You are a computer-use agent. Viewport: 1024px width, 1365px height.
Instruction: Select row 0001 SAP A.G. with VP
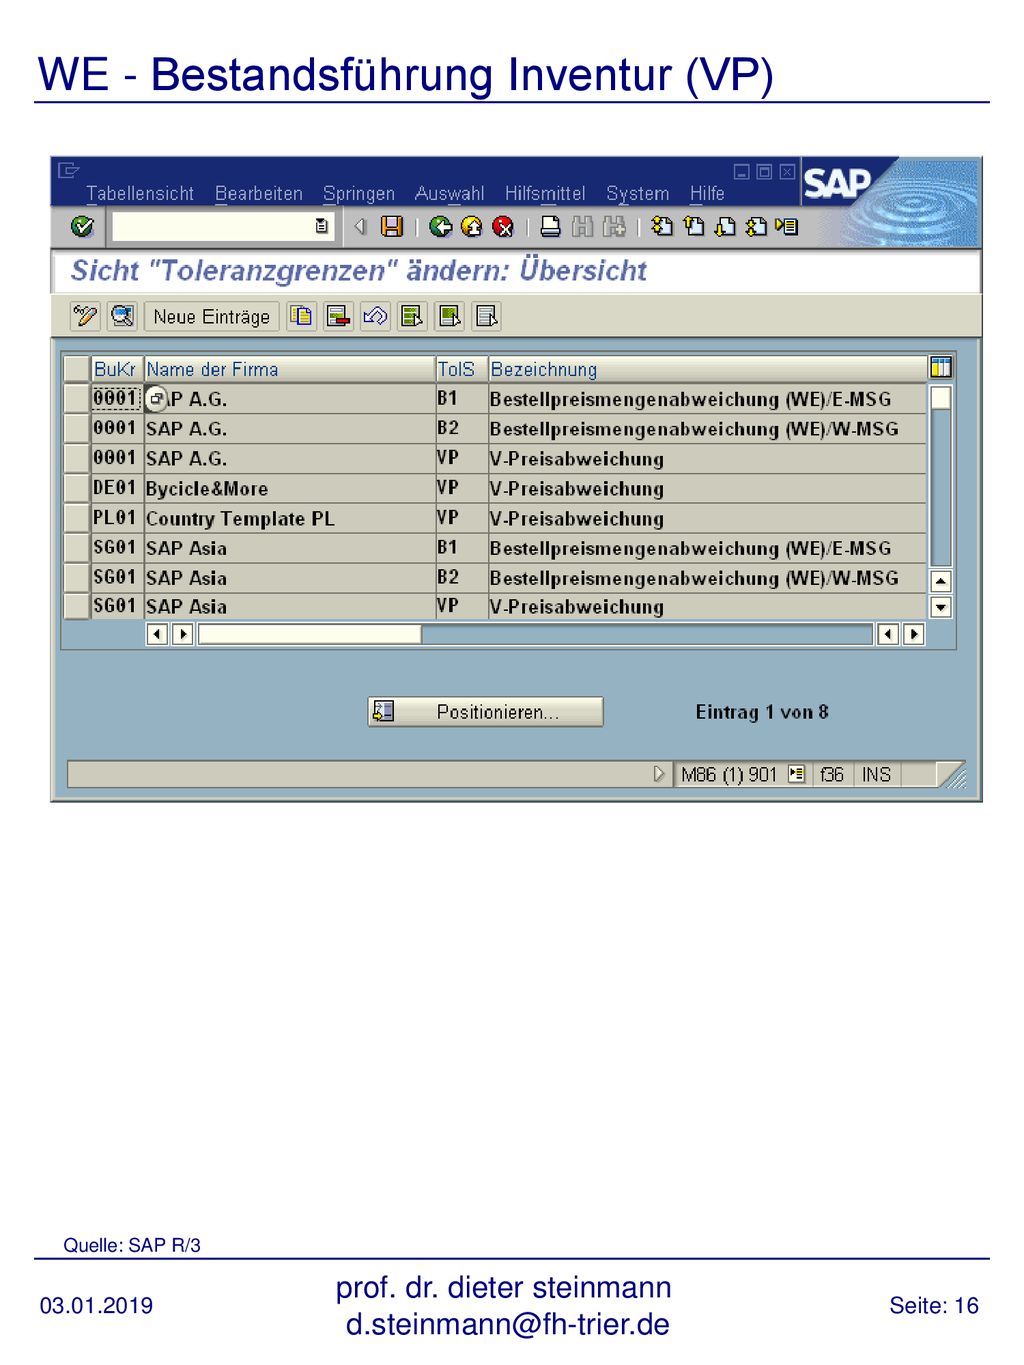point(77,458)
